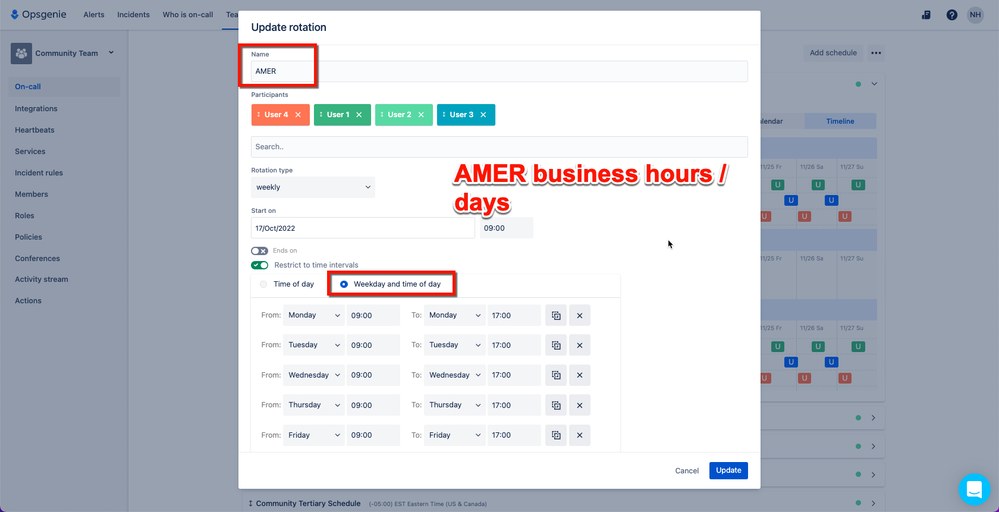Click the Start on 09:00 time field
The width and height of the screenshot is (999, 512).
(x=507, y=228)
